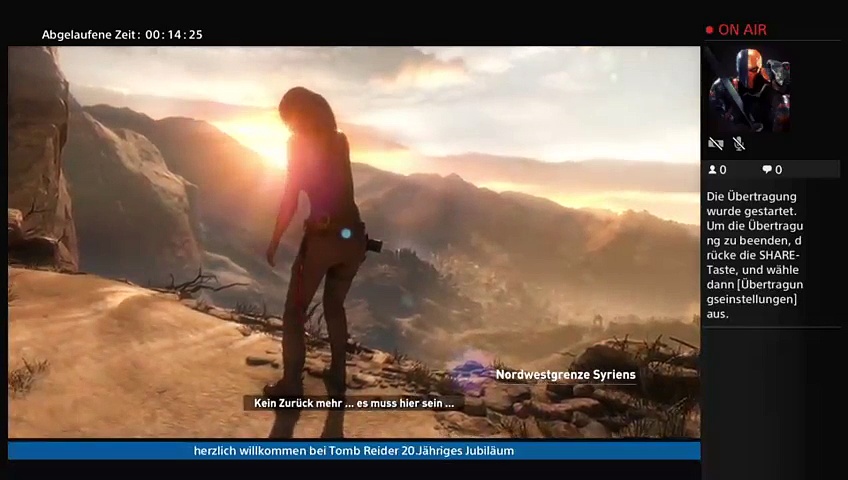This screenshot has height=480, width=848.
Task: Click the Nordwestgrenze Syriens location label
Action: [565, 375]
